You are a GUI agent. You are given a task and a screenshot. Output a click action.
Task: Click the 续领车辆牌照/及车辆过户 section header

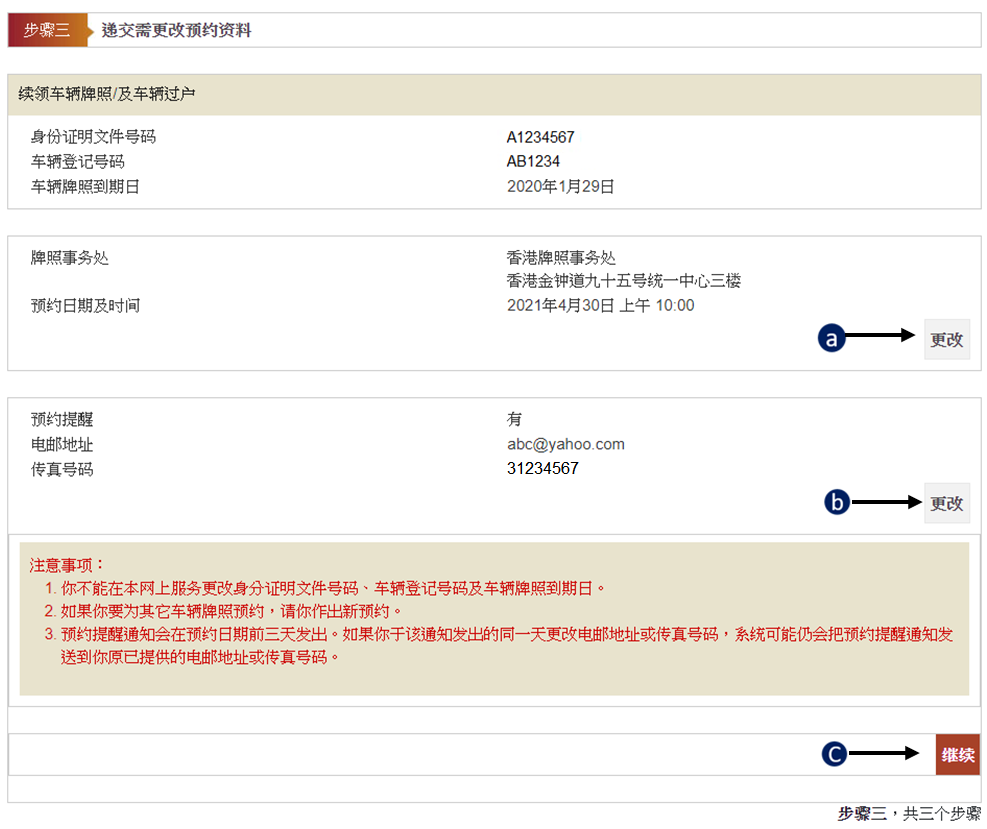click(x=107, y=94)
